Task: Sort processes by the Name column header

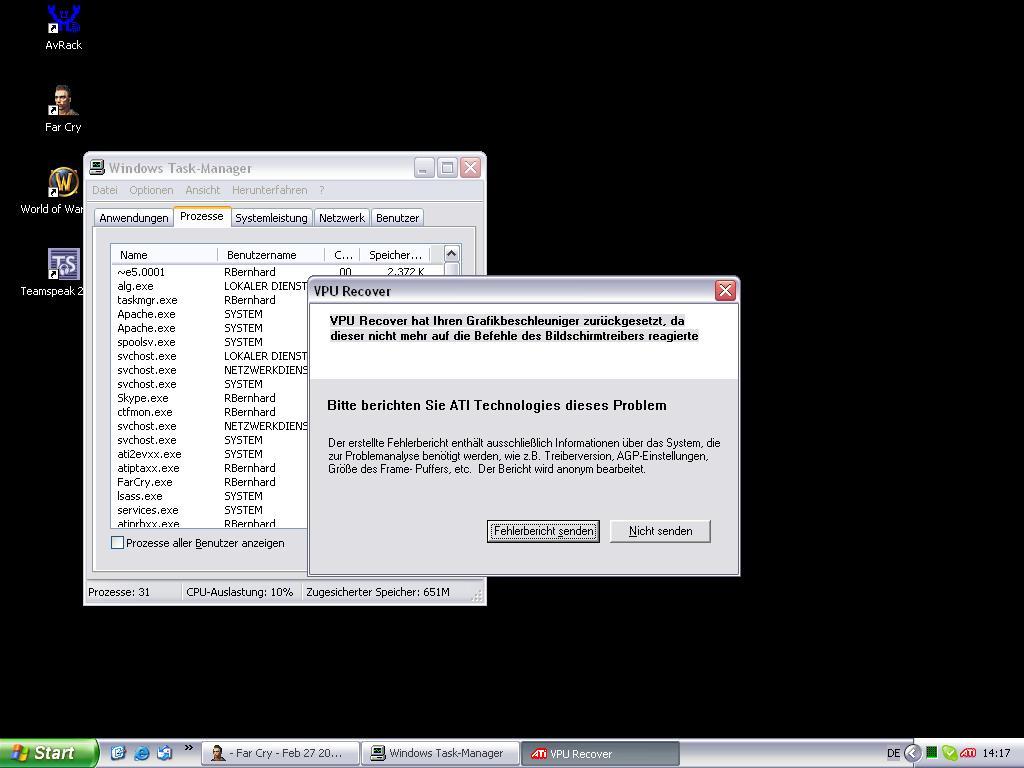Action: click(164, 255)
